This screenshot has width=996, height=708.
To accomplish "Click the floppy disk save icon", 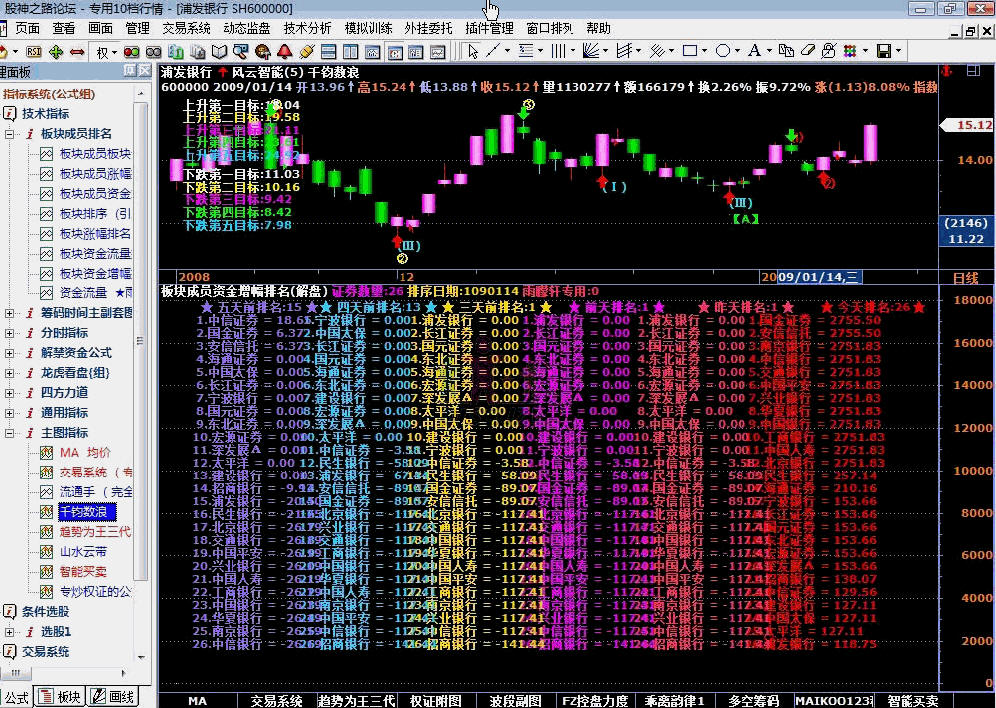I will point(884,51).
